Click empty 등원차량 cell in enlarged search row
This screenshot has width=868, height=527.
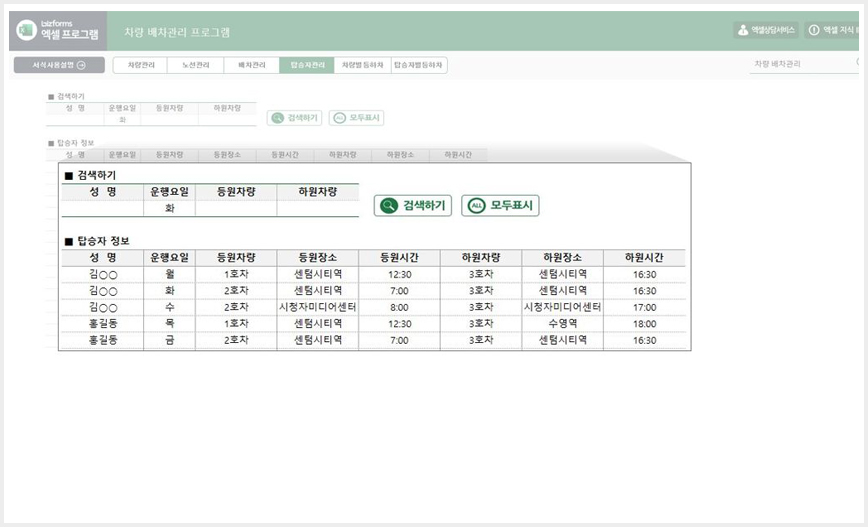(236, 208)
